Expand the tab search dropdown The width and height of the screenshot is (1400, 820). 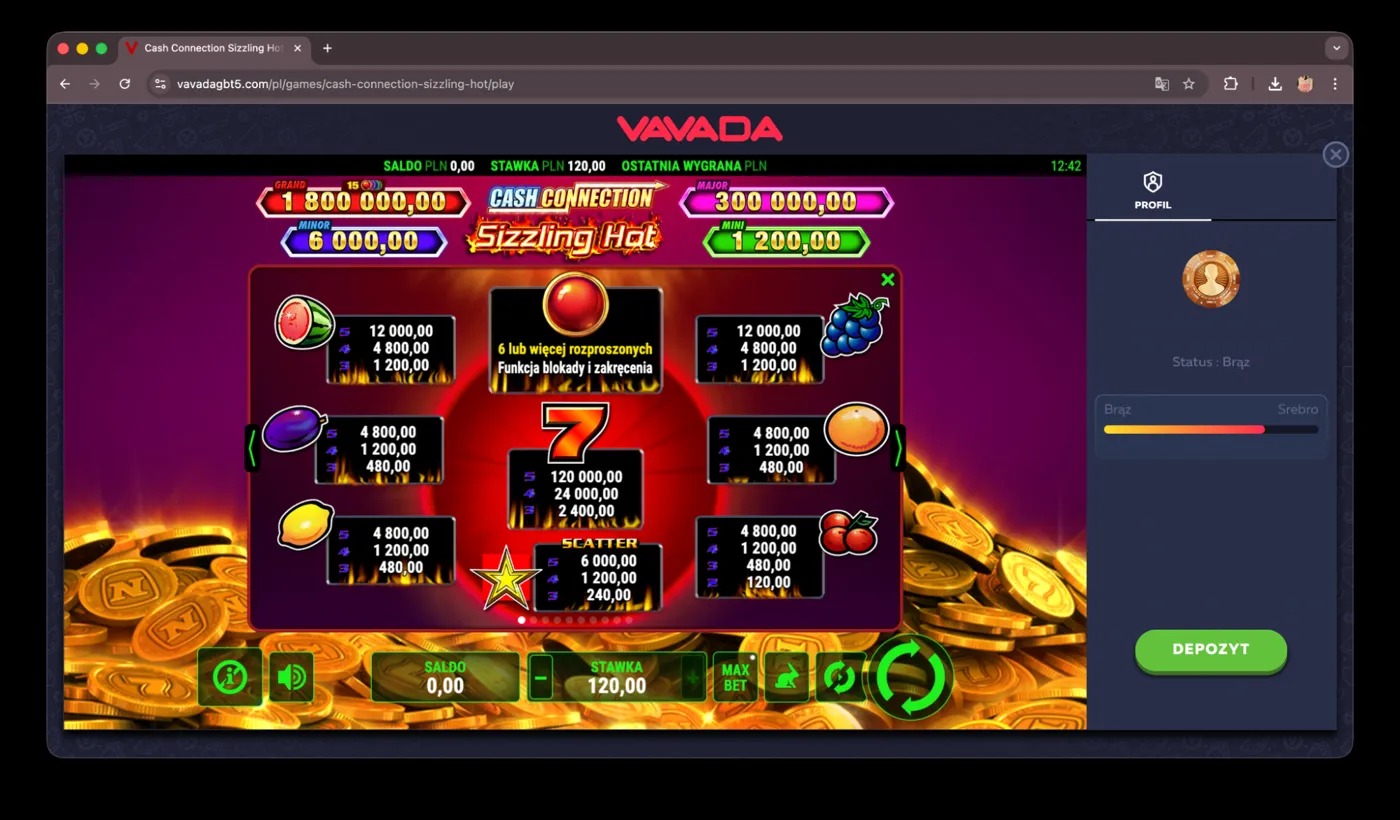[x=1335, y=48]
